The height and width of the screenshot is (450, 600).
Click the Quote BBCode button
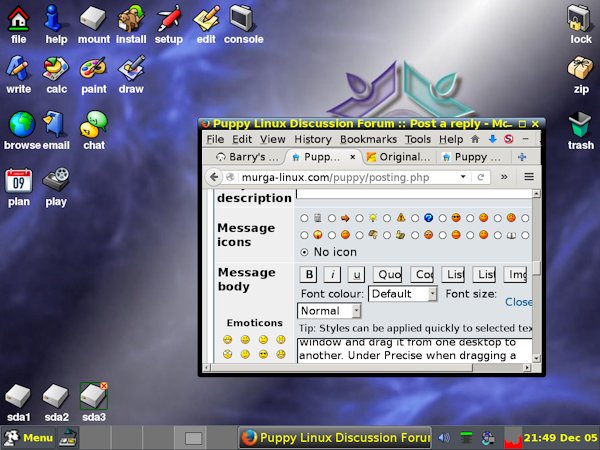click(388, 274)
